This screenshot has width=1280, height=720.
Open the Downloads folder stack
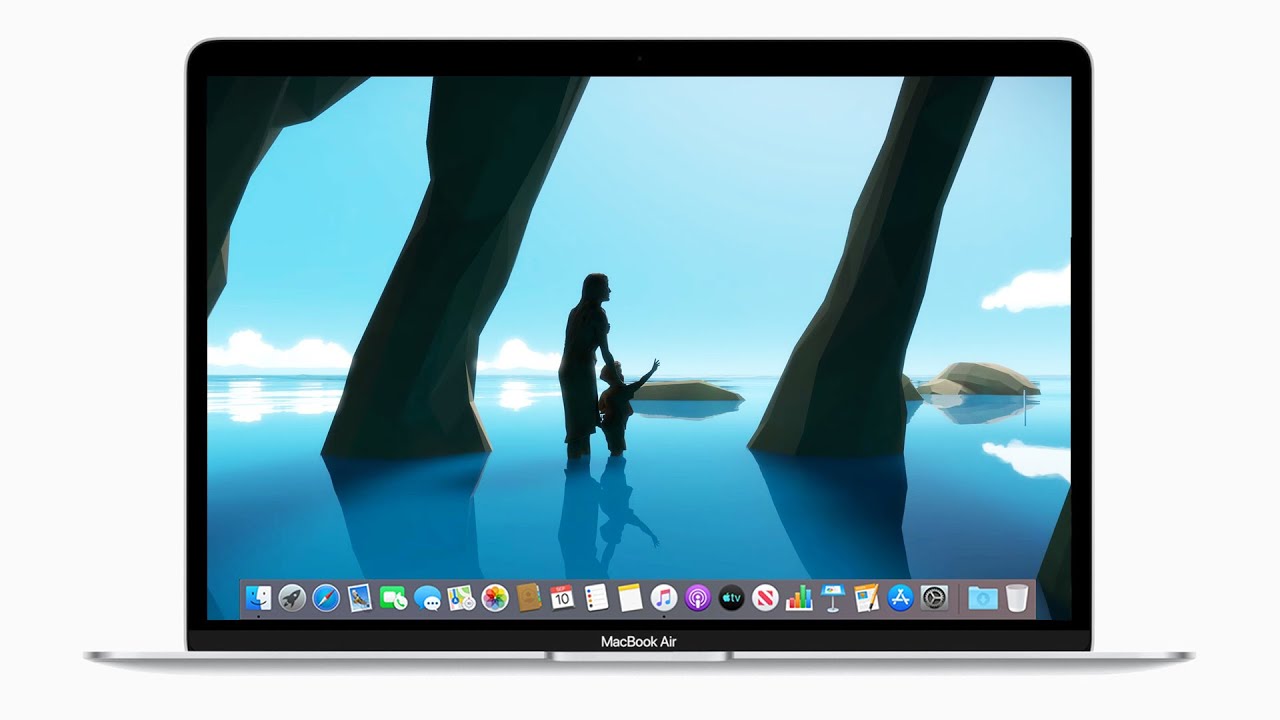(983, 598)
